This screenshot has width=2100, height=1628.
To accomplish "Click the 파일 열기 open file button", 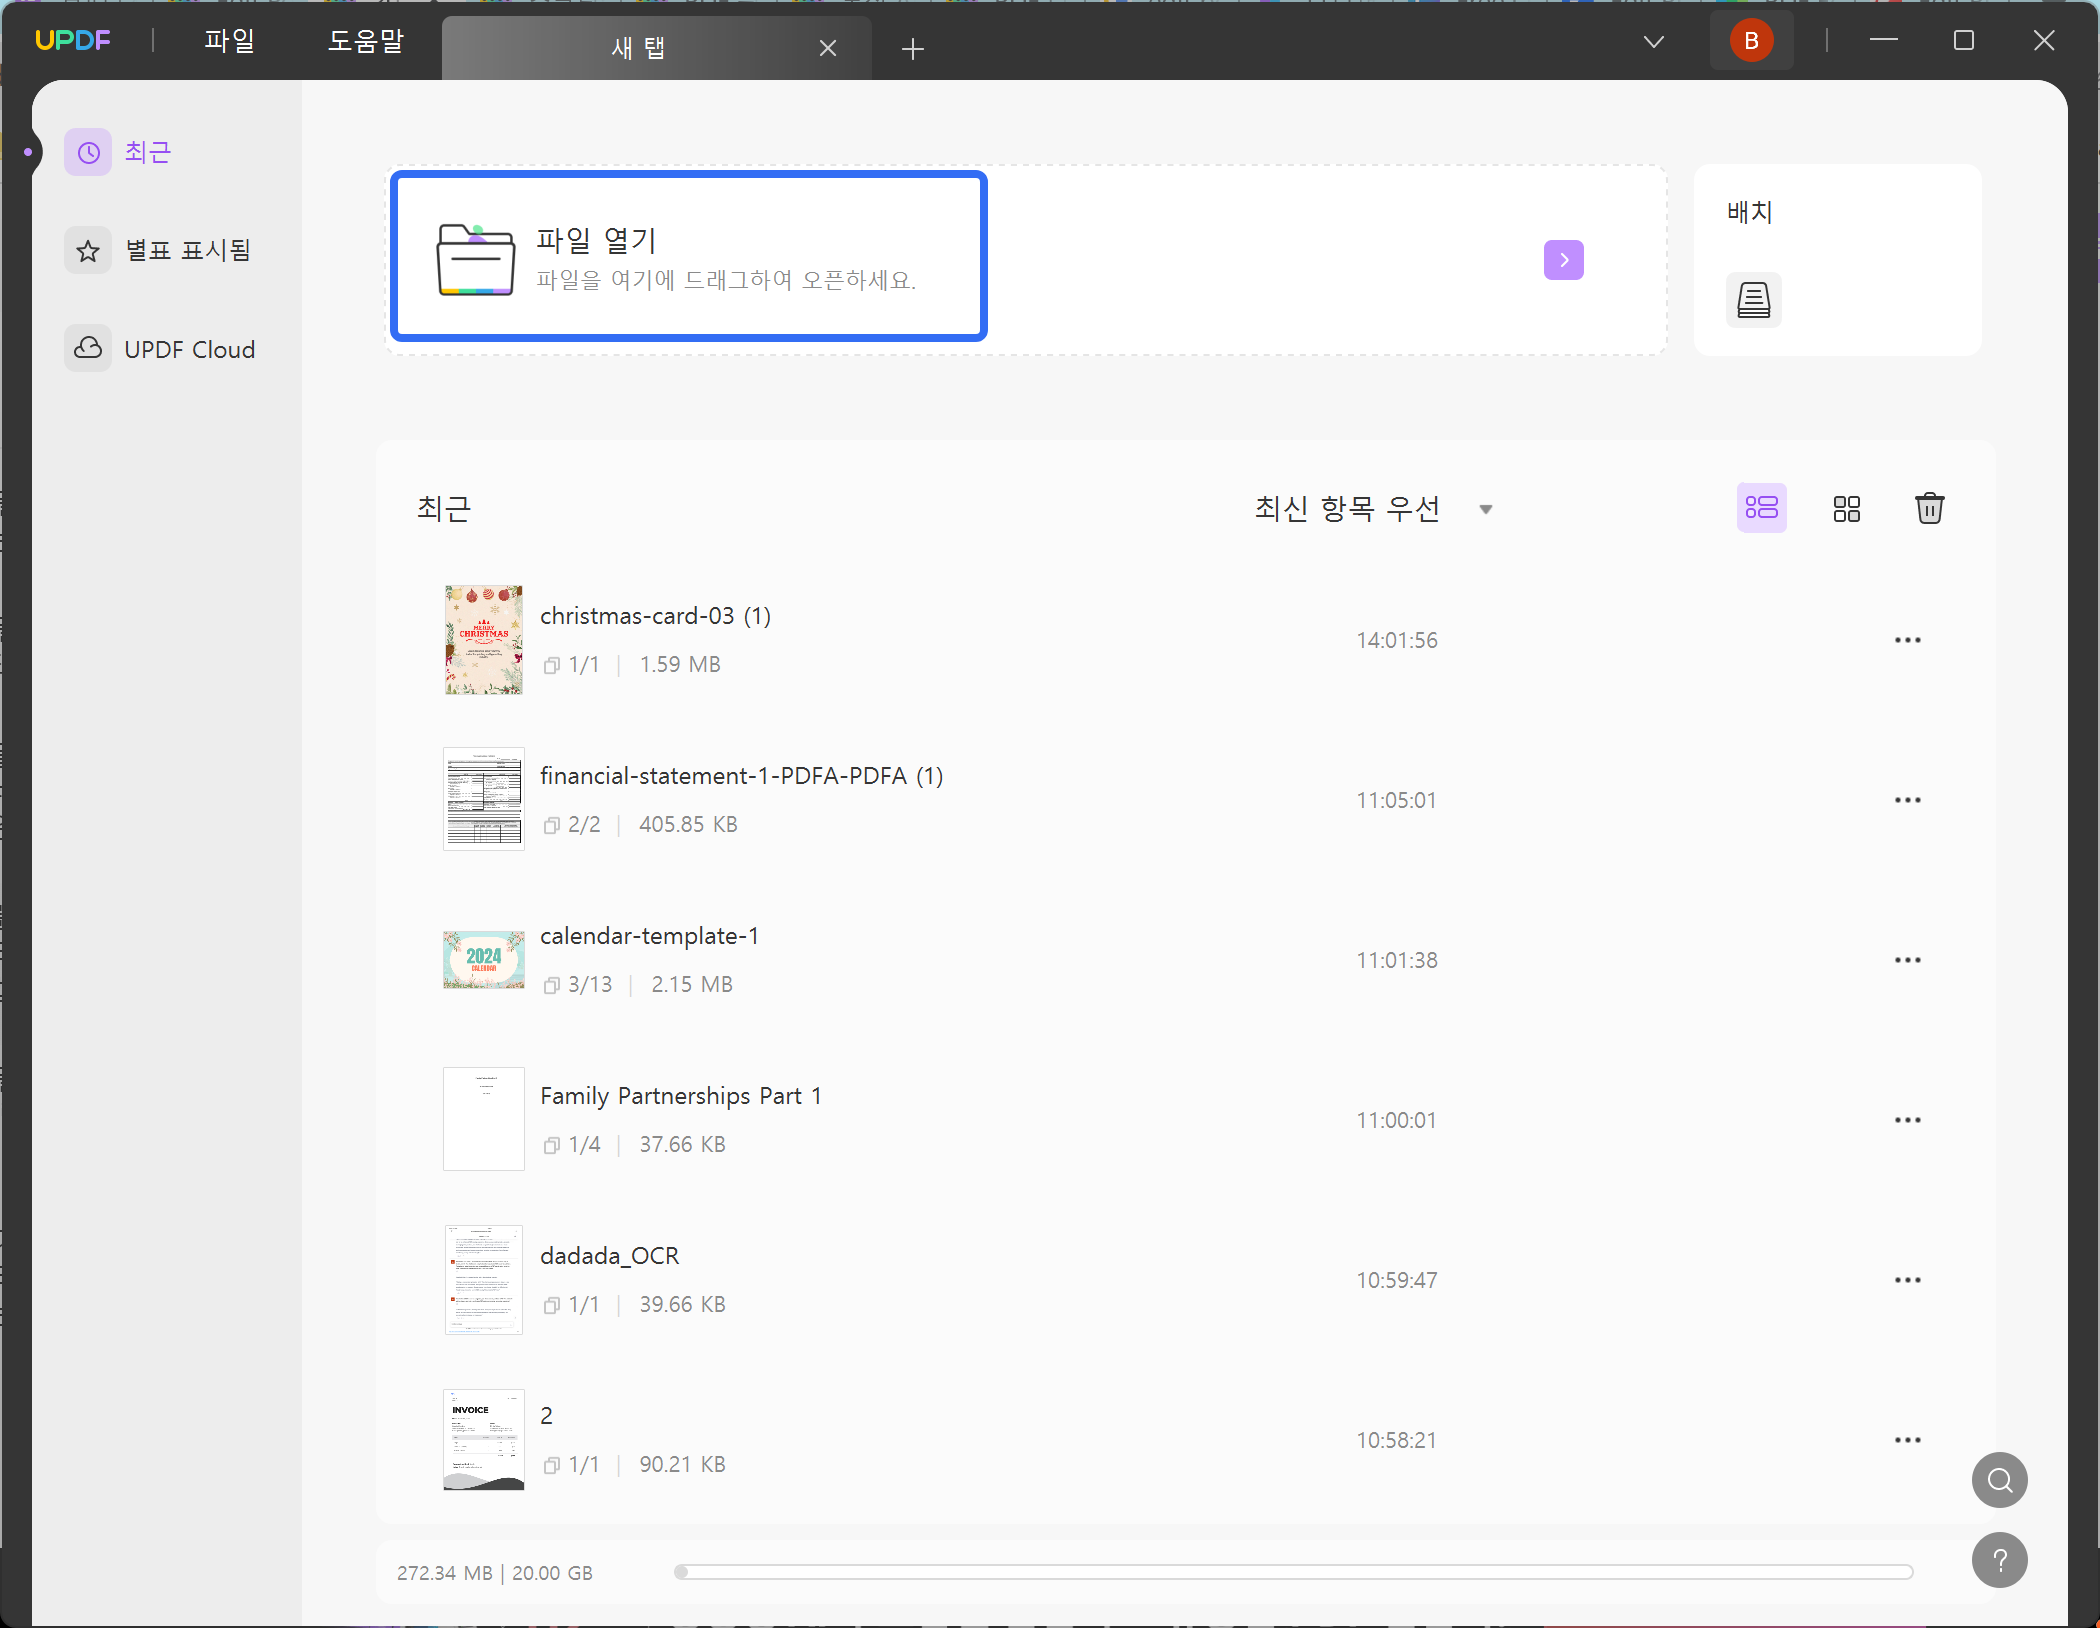I will point(689,256).
